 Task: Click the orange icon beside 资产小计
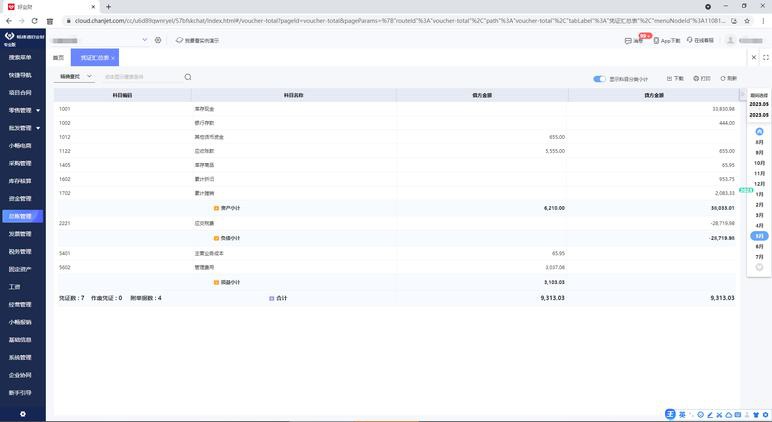point(216,208)
